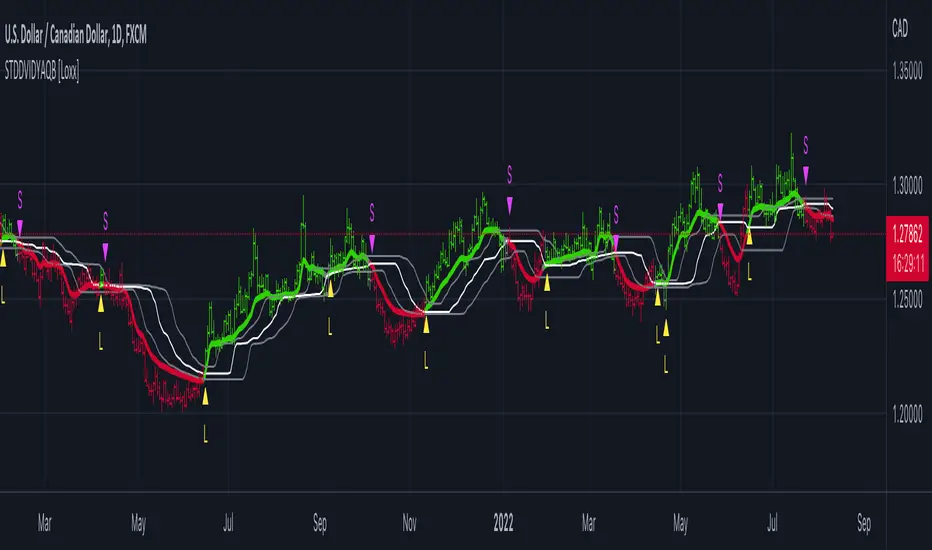Click the final Sep label on the time axis
The width and height of the screenshot is (932, 550).
click(x=864, y=524)
